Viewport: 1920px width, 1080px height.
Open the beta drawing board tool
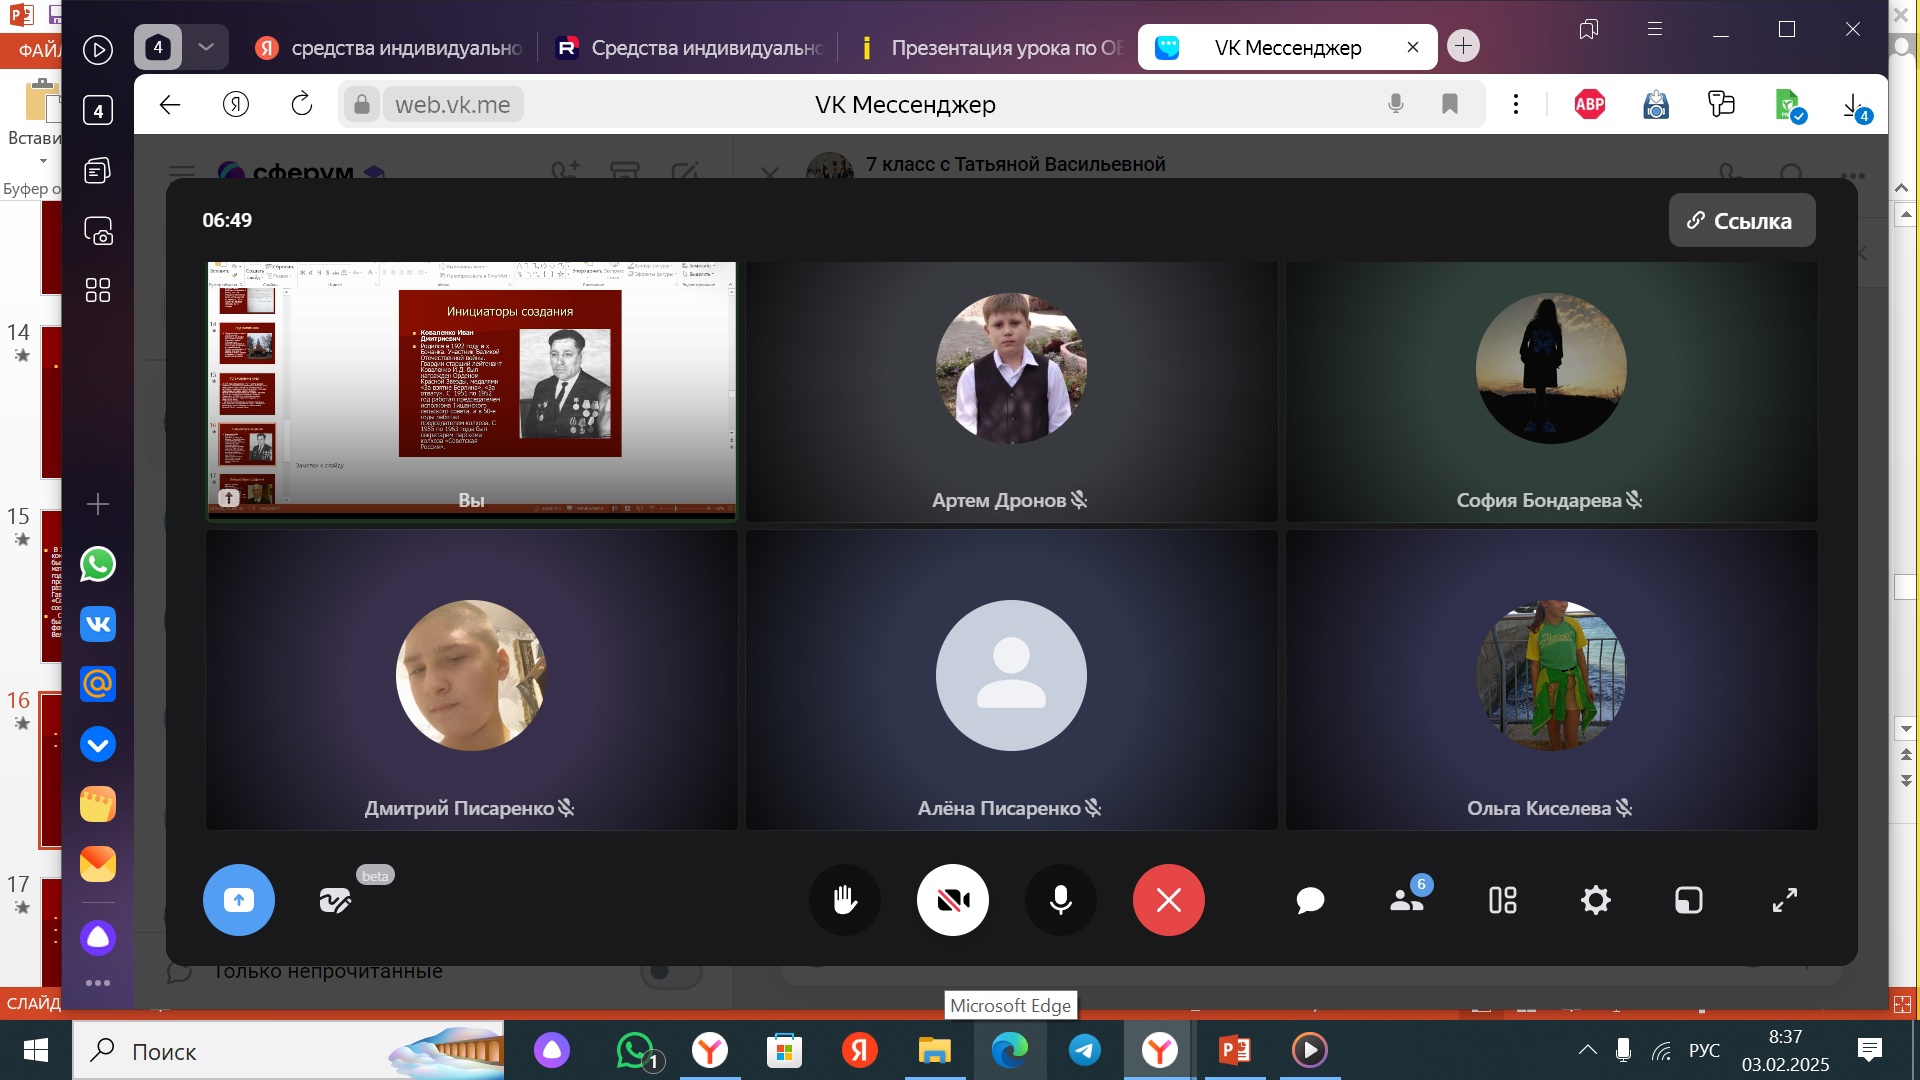pyautogui.click(x=335, y=900)
